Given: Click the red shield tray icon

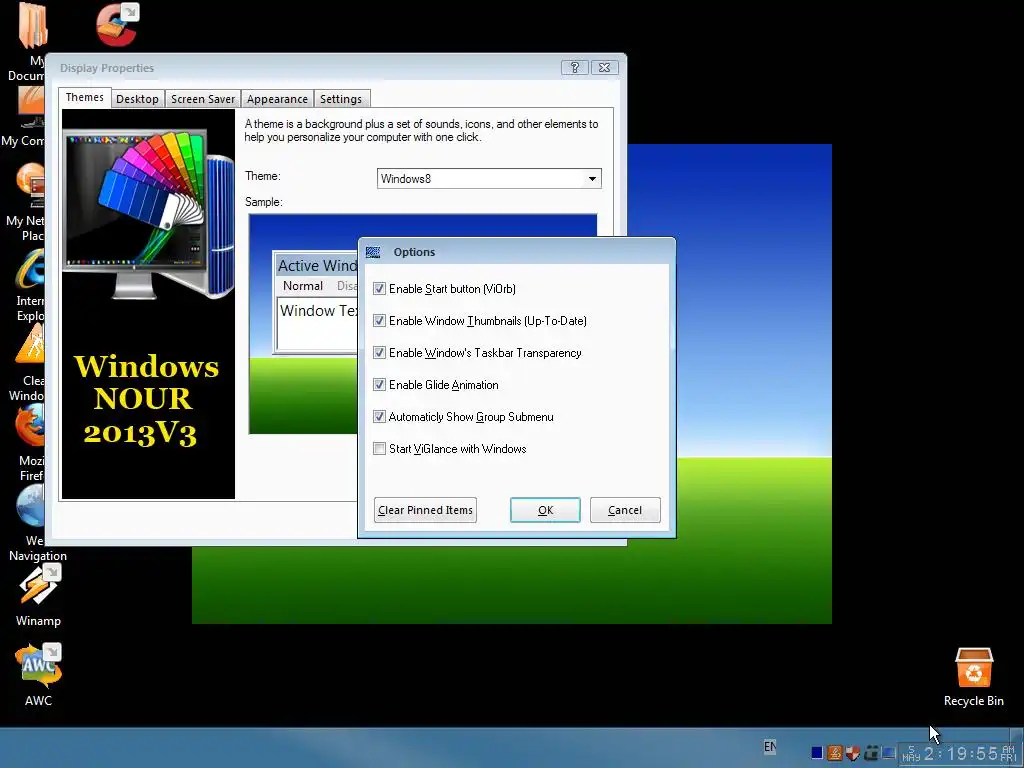Looking at the screenshot, I should tap(852, 753).
